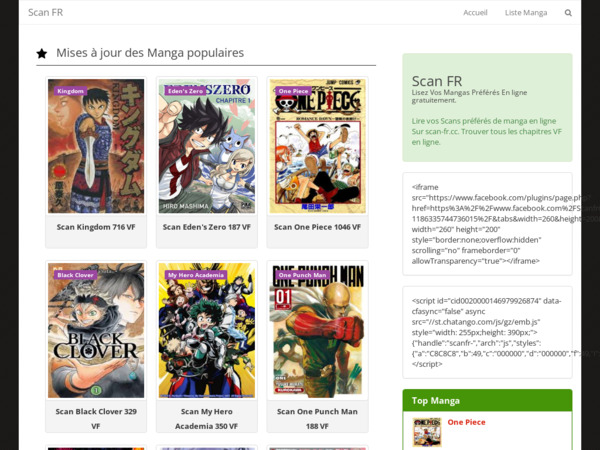Viewport: 600px width, 450px height.
Task: Click the iframe facebook code text block
Action: coord(487,224)
